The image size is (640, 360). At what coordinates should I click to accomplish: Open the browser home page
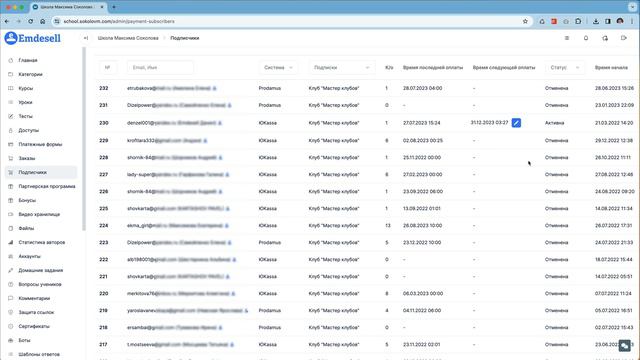[42, 21]
